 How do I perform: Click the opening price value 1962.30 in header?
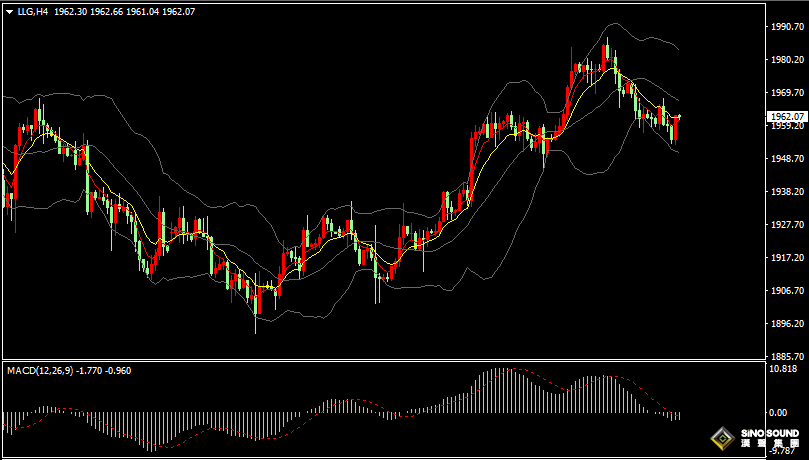(73, 13)
